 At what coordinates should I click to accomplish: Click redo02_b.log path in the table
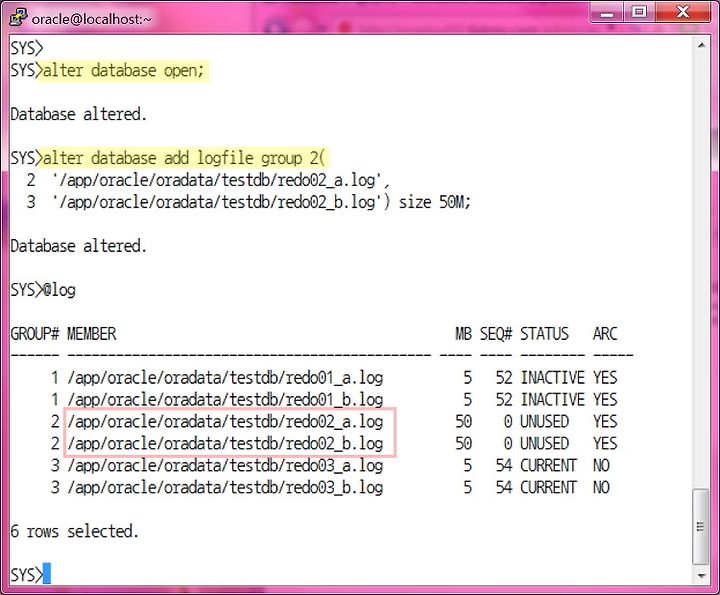[x=225, y=443]
